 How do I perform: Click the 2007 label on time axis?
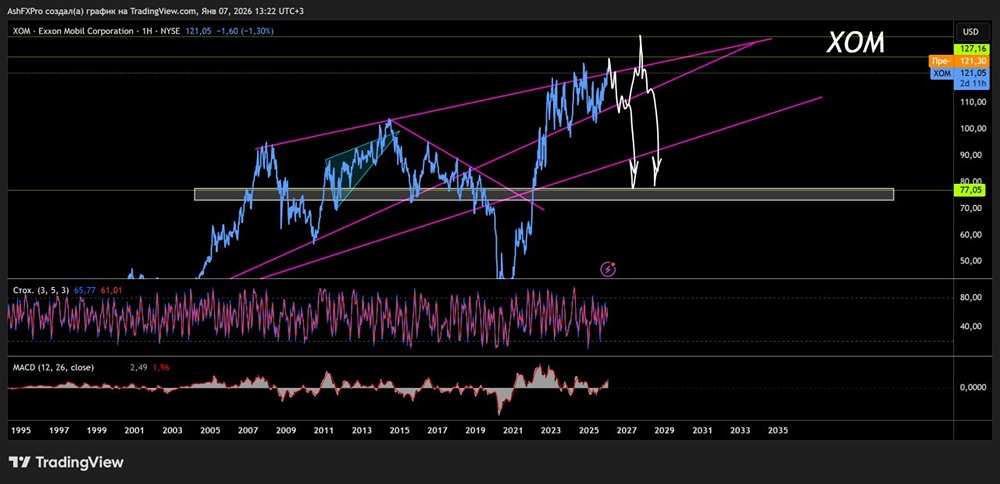point(247,430)
